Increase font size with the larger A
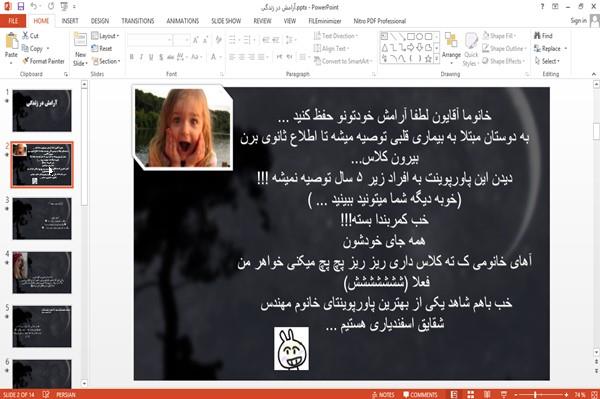This screenshot has height=399, width=600. [196, 40]
